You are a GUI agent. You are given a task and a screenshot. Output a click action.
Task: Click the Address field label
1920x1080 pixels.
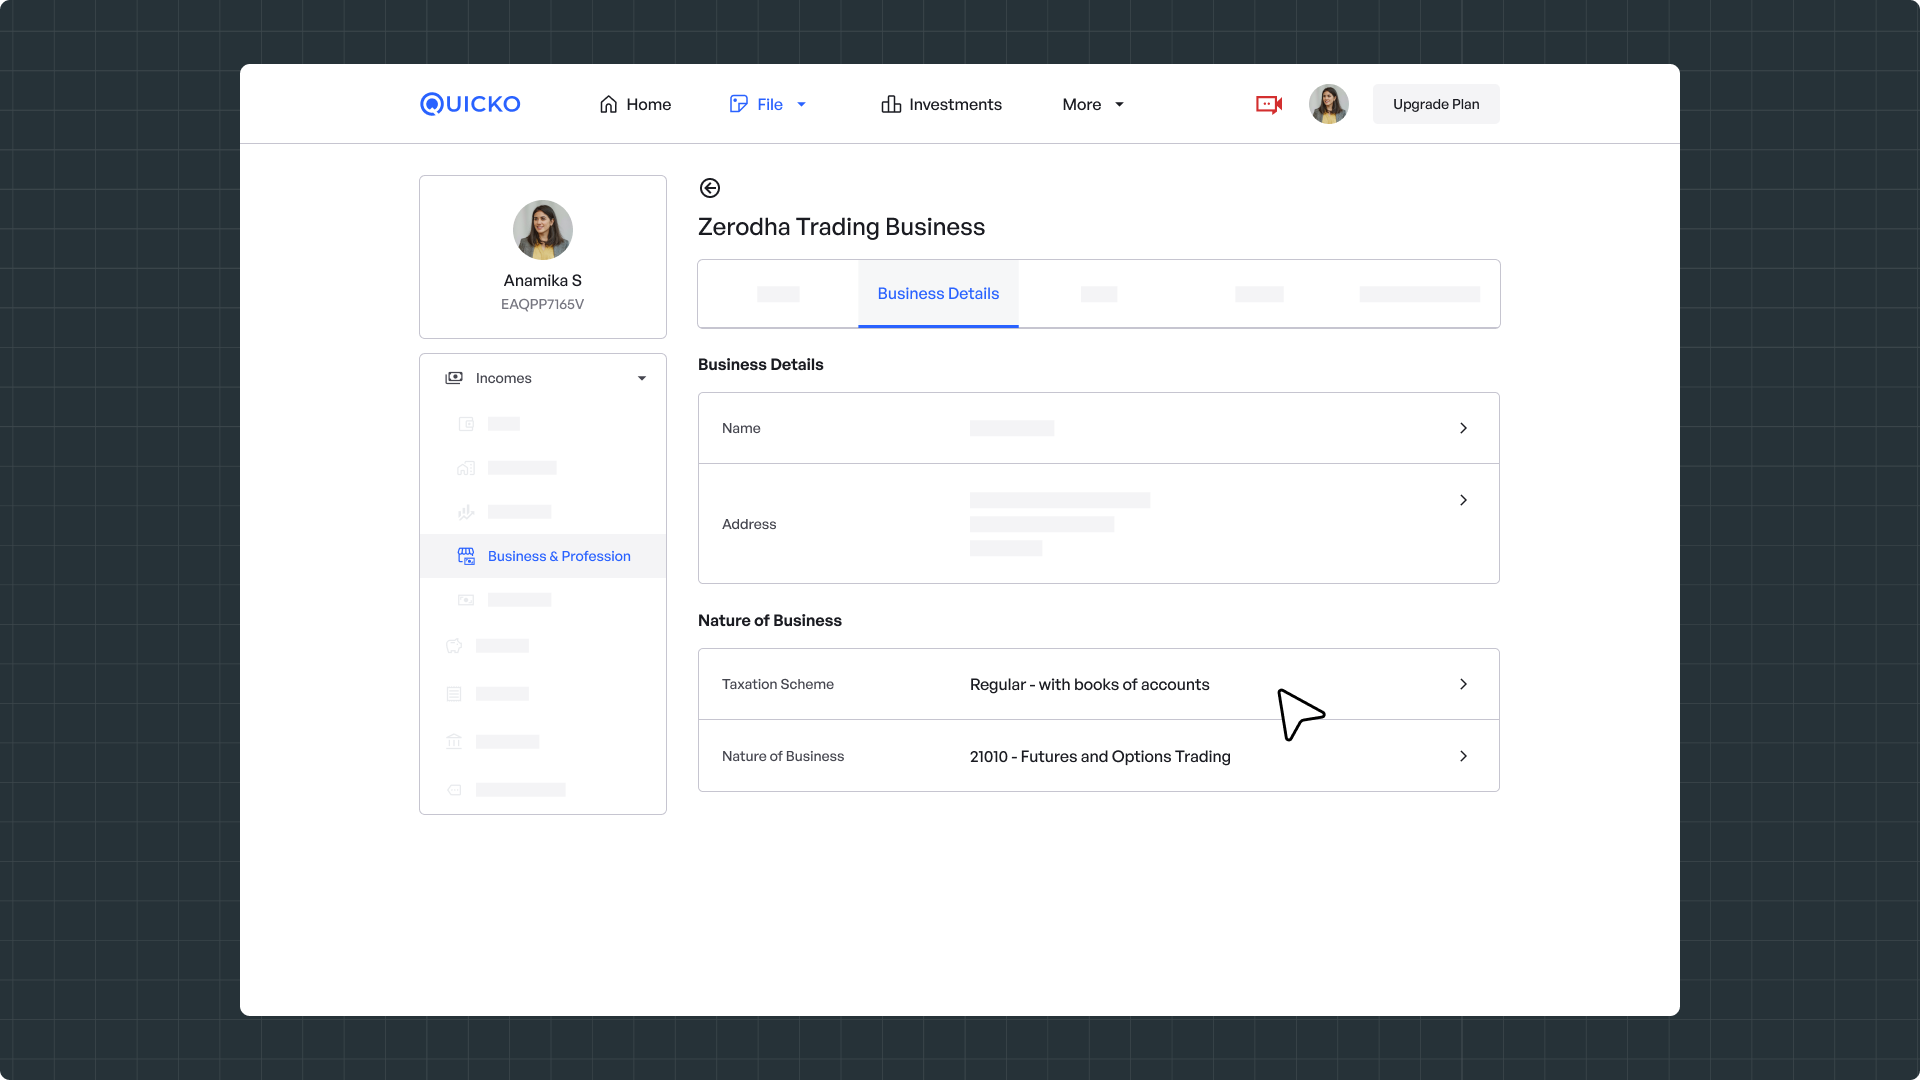click(x=749, y=524)
